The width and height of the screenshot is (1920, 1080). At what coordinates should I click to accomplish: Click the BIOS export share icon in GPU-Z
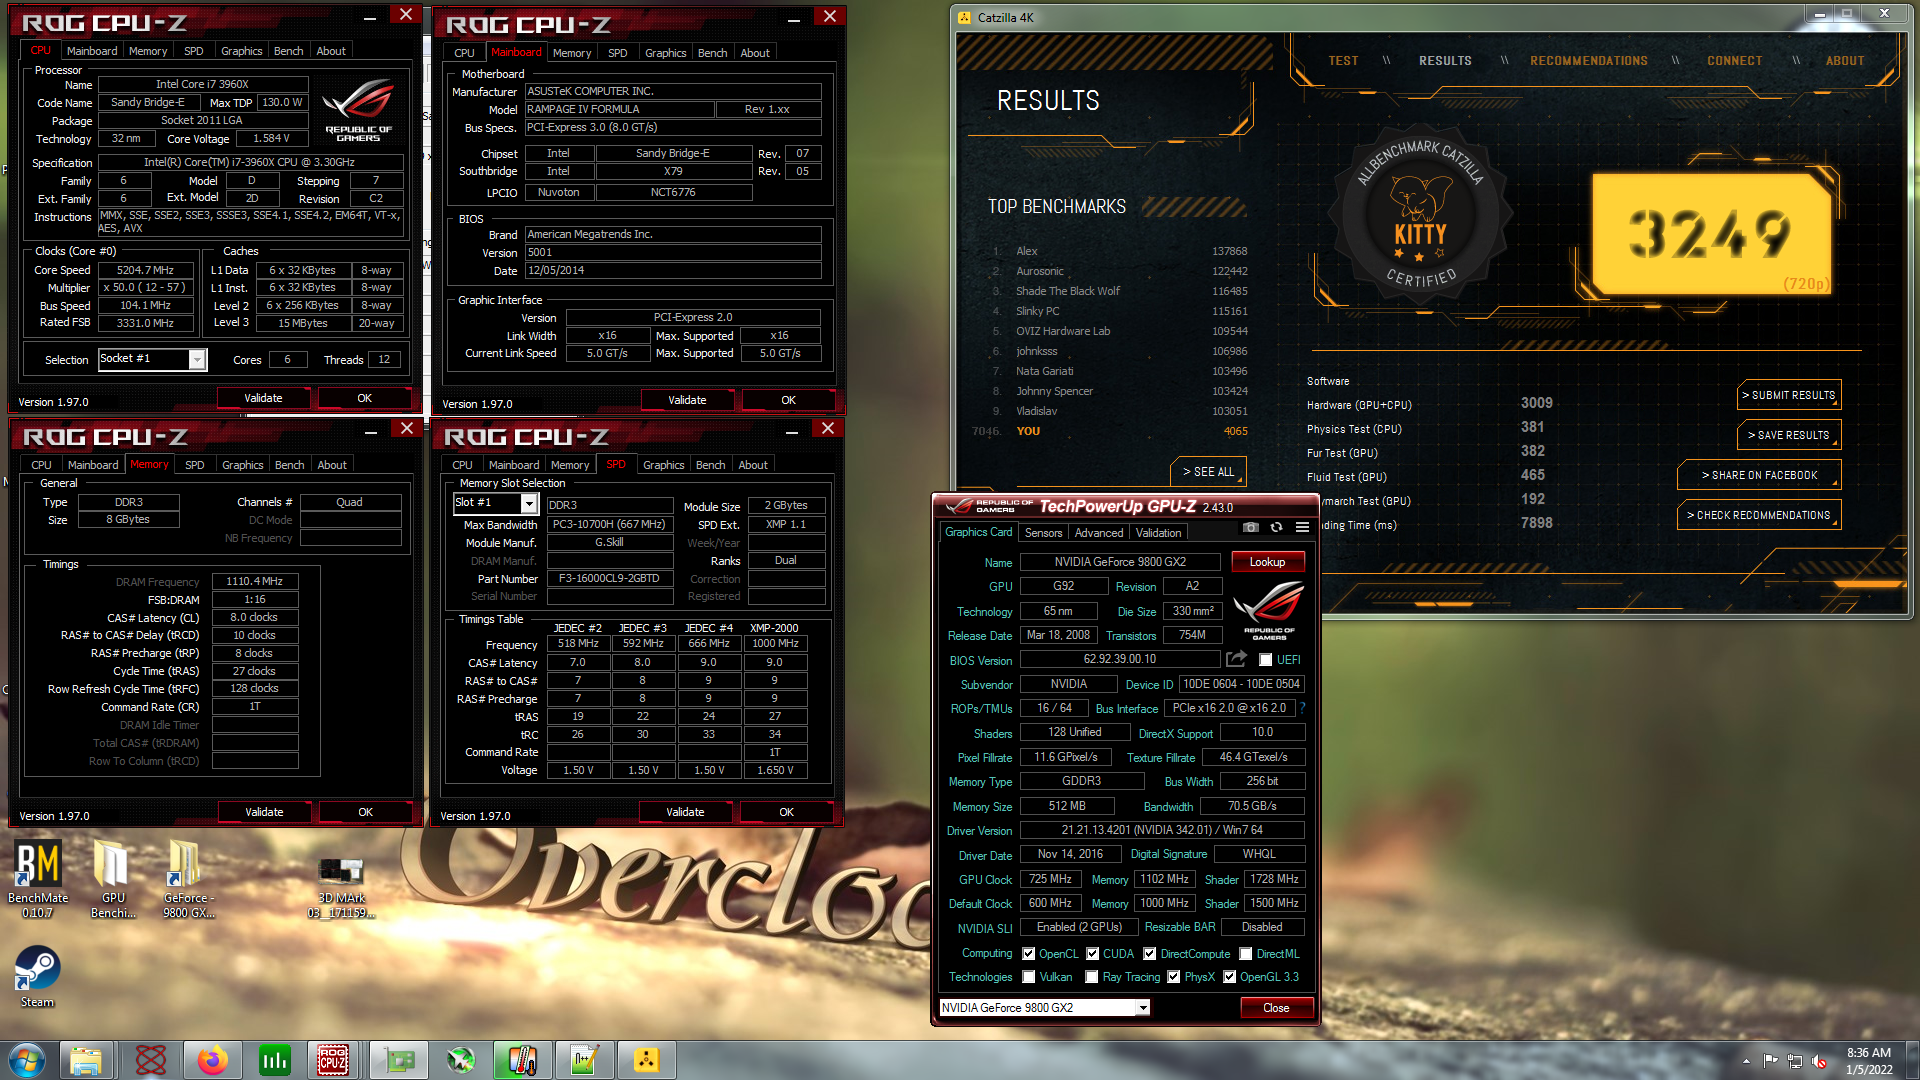[x=1237, y=659]
